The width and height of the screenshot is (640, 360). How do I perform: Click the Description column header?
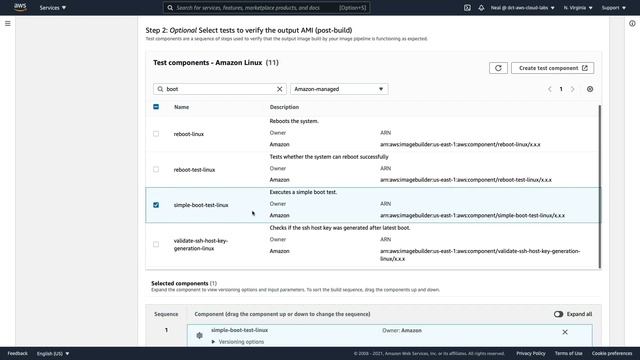(x=284, y=107)
